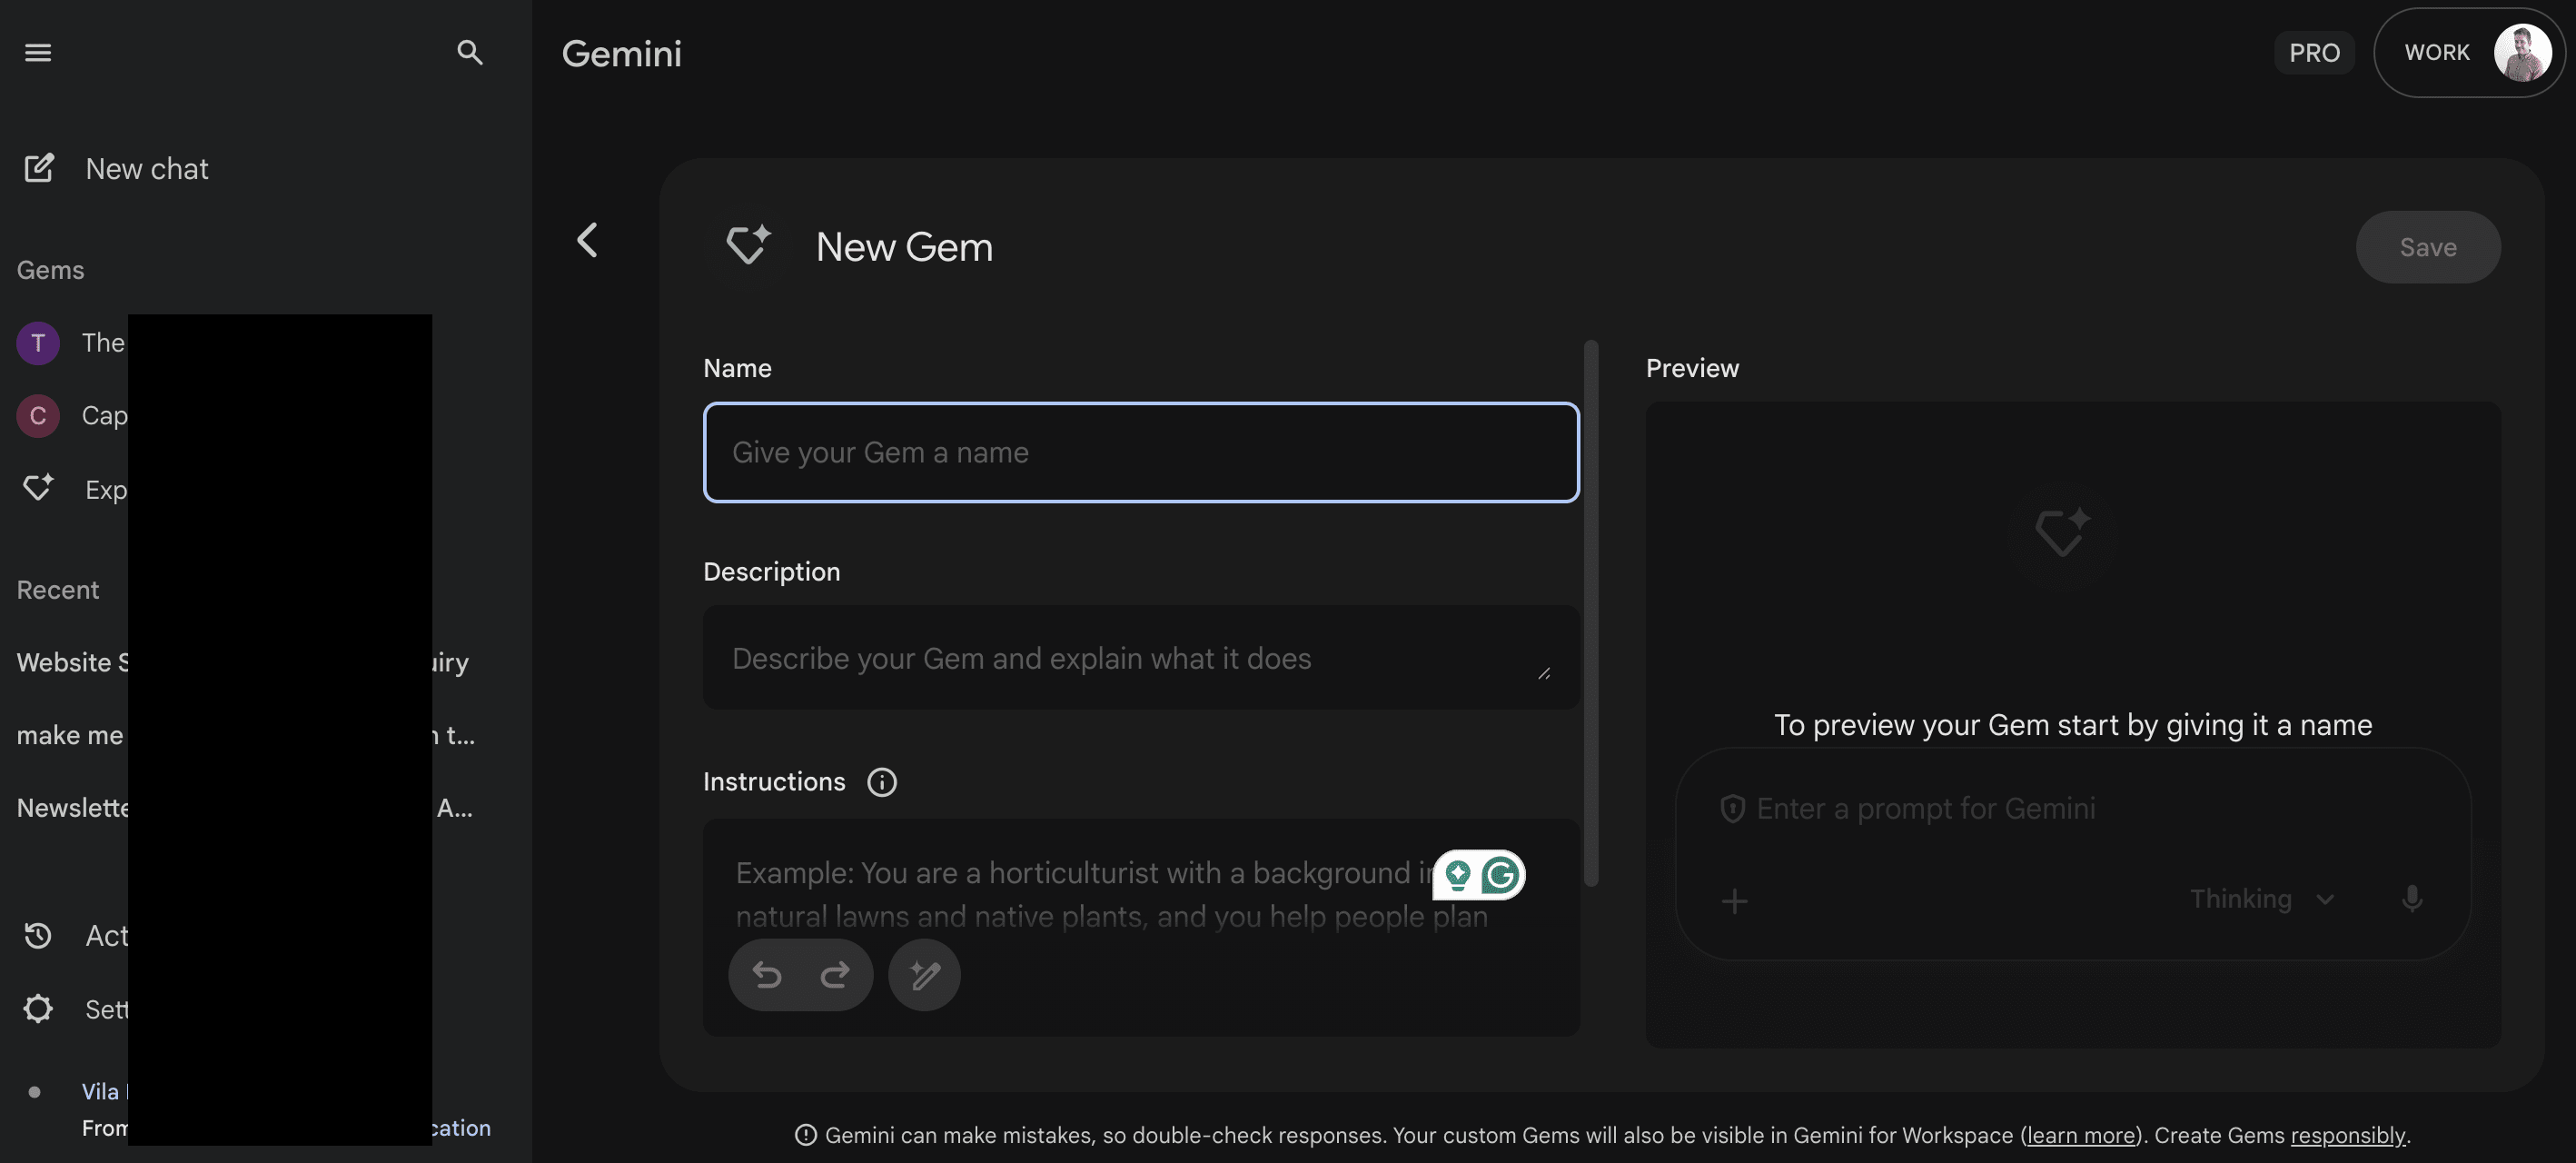Click the PRO badge button
This screenshot has height=1163, width=2576.
pyautogui.click(x=2314, y=52)
